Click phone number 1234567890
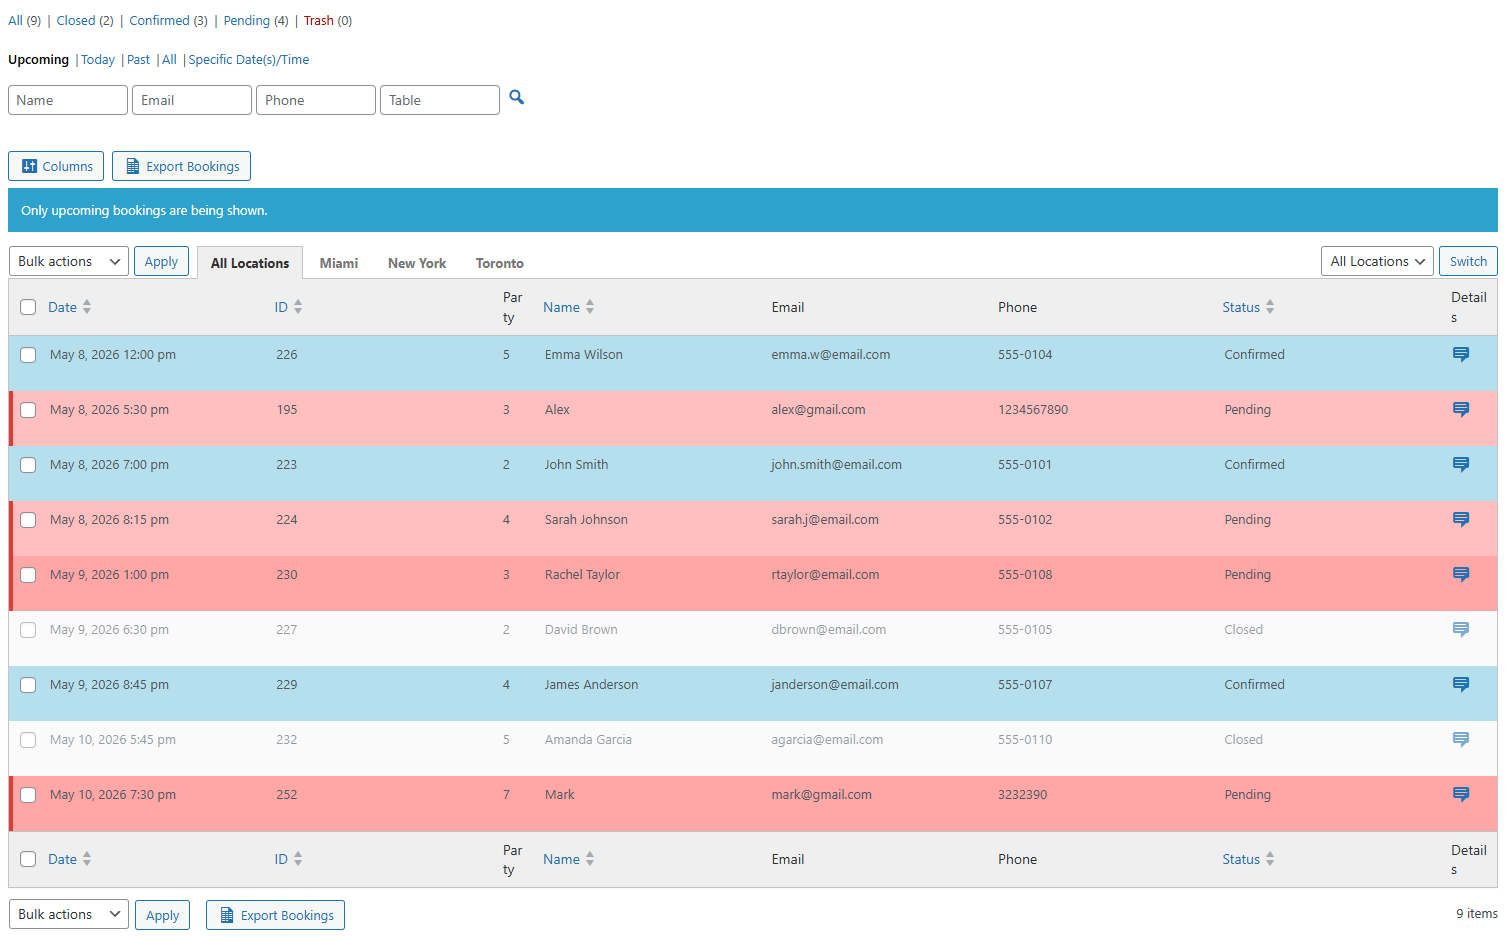The image size is (1506, 937). click(x=1033, y=410)
